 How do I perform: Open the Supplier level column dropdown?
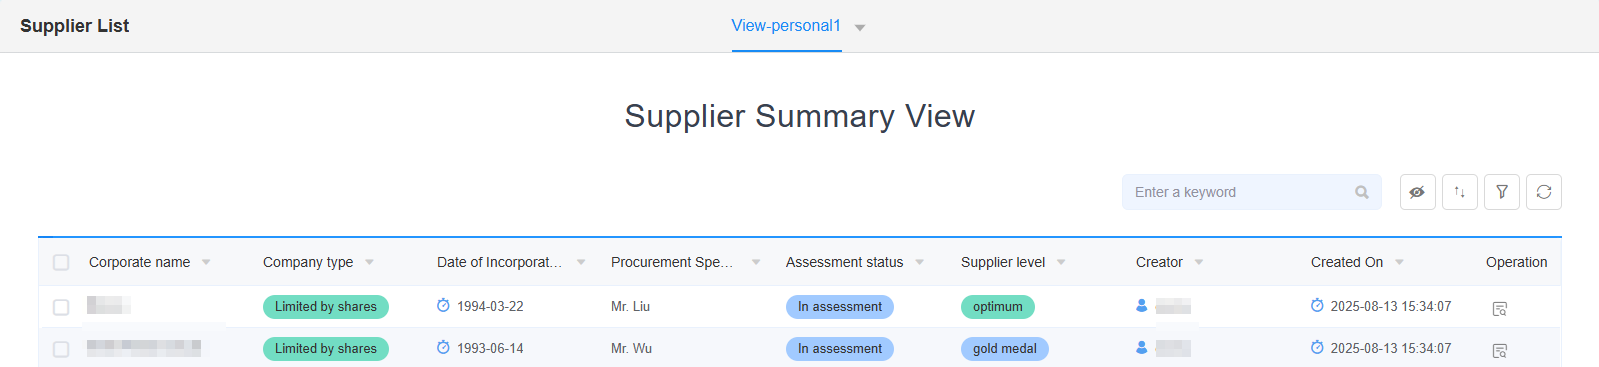[x=1061, y=262]
